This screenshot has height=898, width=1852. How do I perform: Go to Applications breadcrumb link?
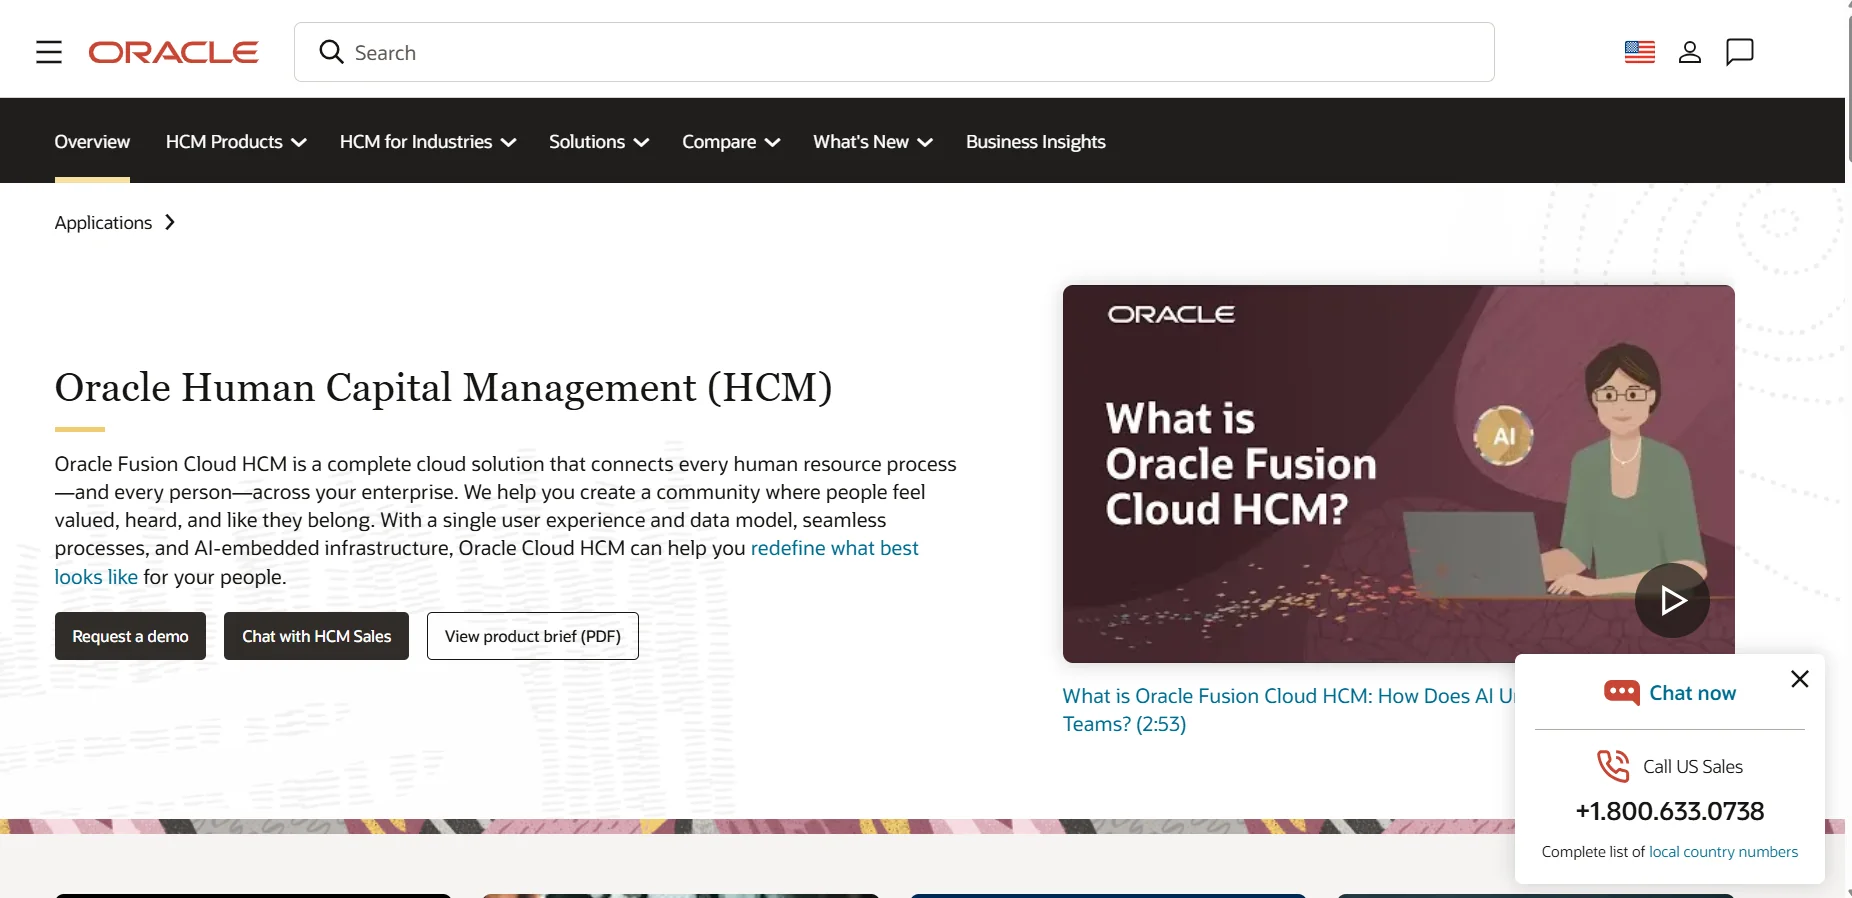(103, 222)
